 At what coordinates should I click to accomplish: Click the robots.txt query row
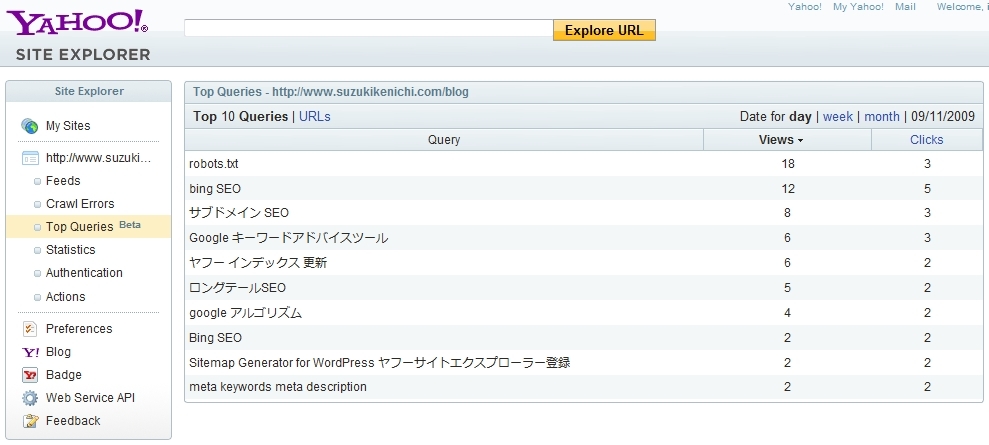click(583, 164)
